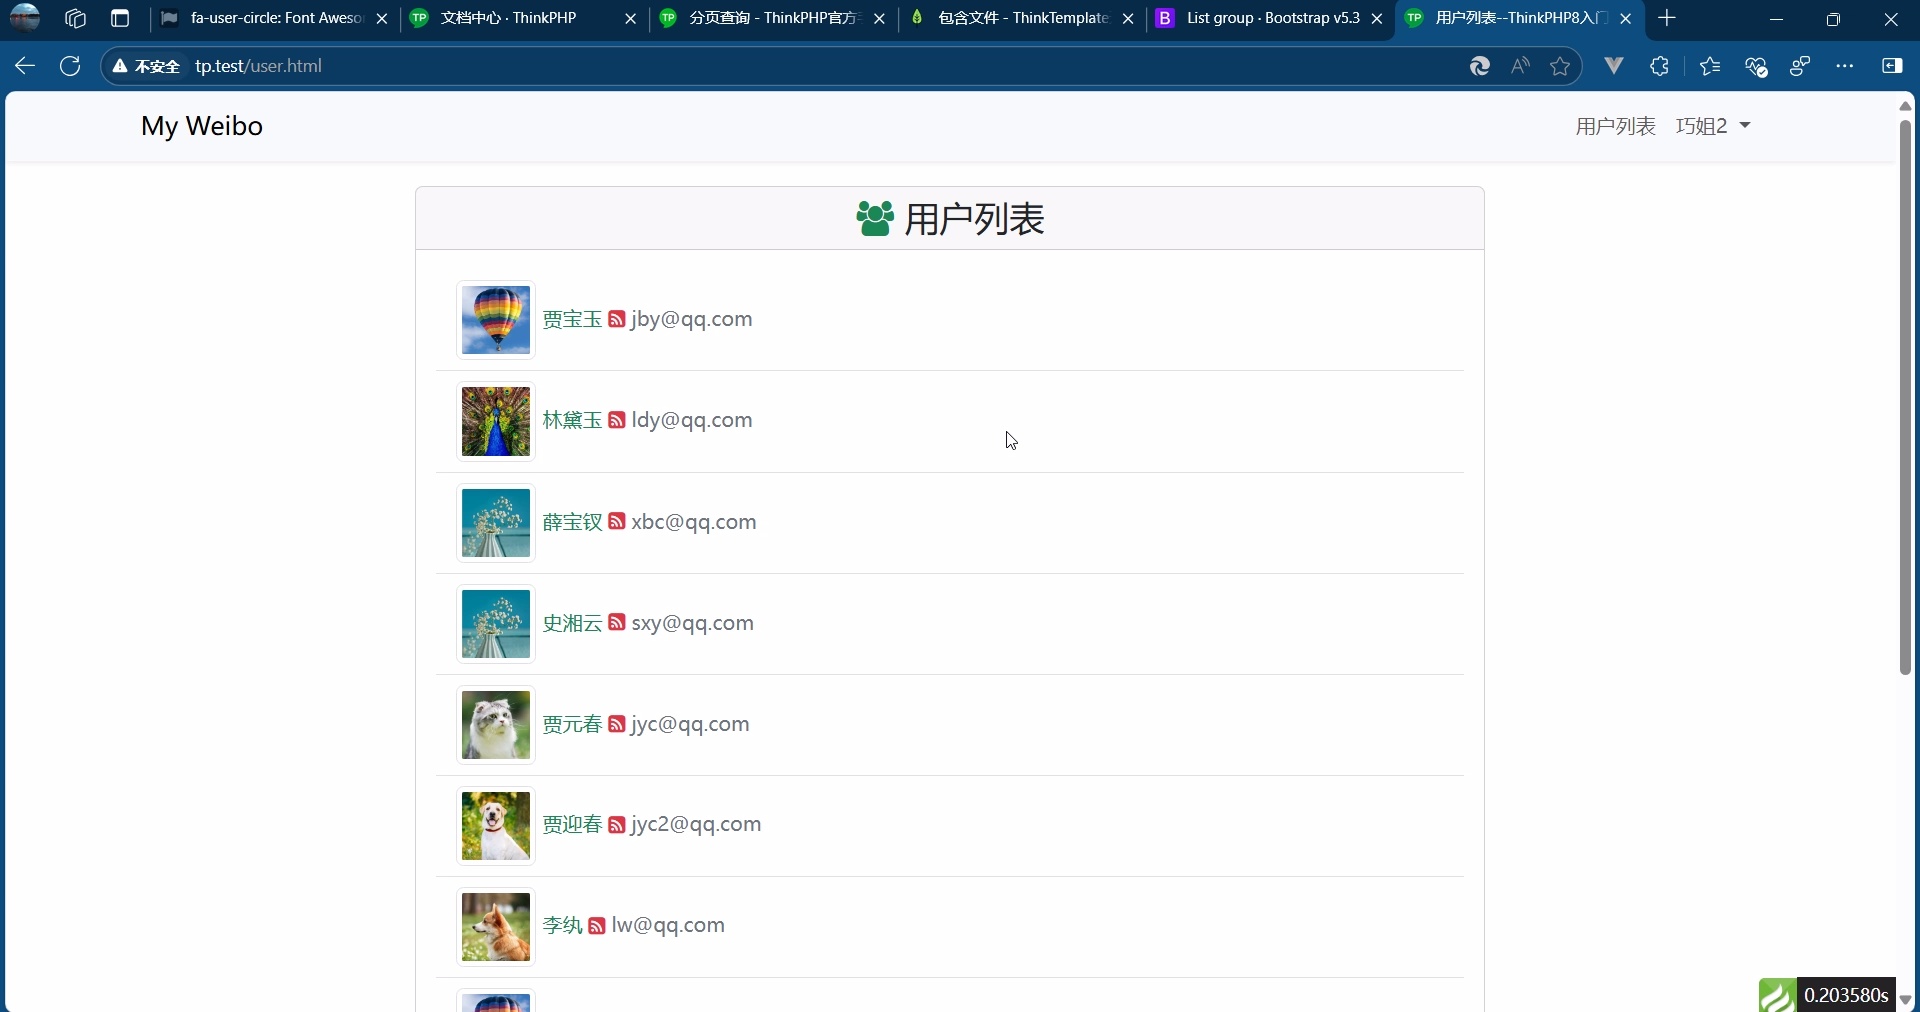Open the browser settings ellipsis menu
This screenshot has height=1012, width=1920.
pos(1845,66)
